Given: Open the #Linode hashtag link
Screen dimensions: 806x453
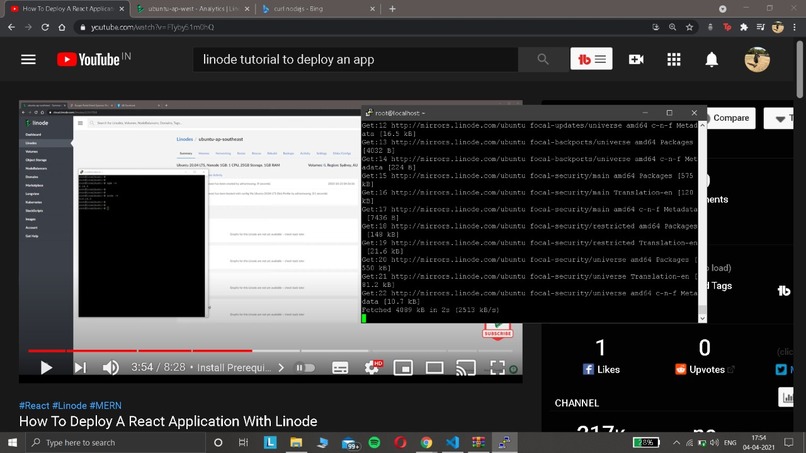Looking at the screenshot, I should coord(69,406).
